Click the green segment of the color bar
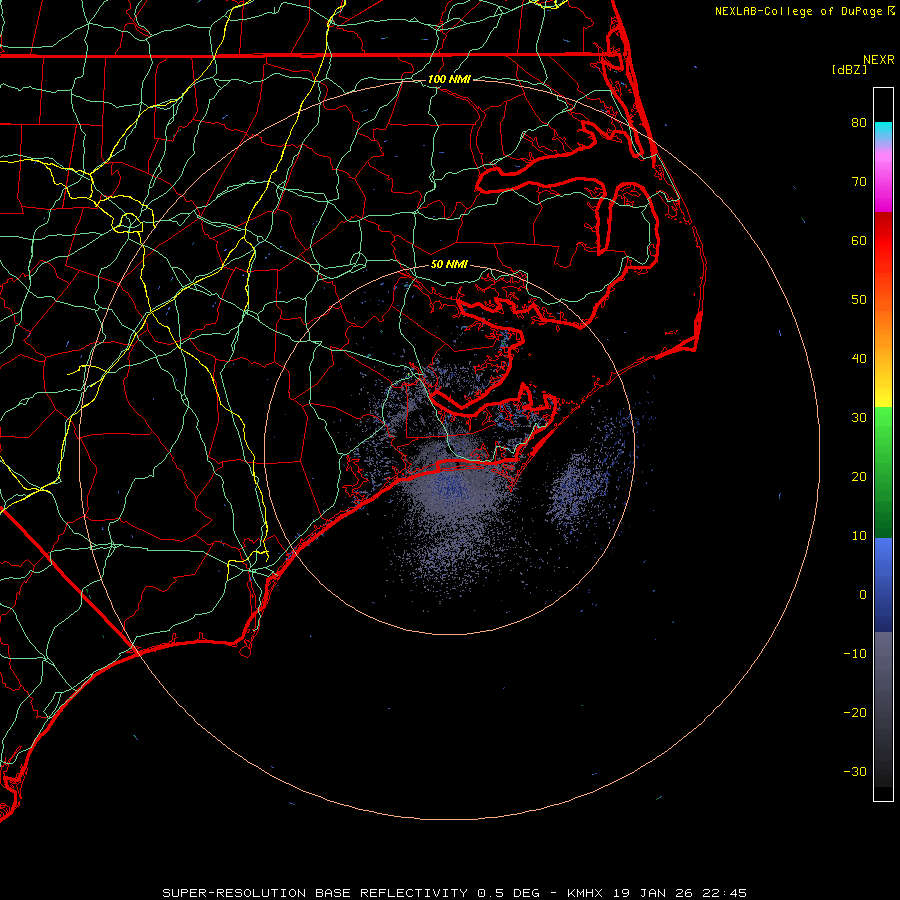900x900 pixels. [883, 472]
